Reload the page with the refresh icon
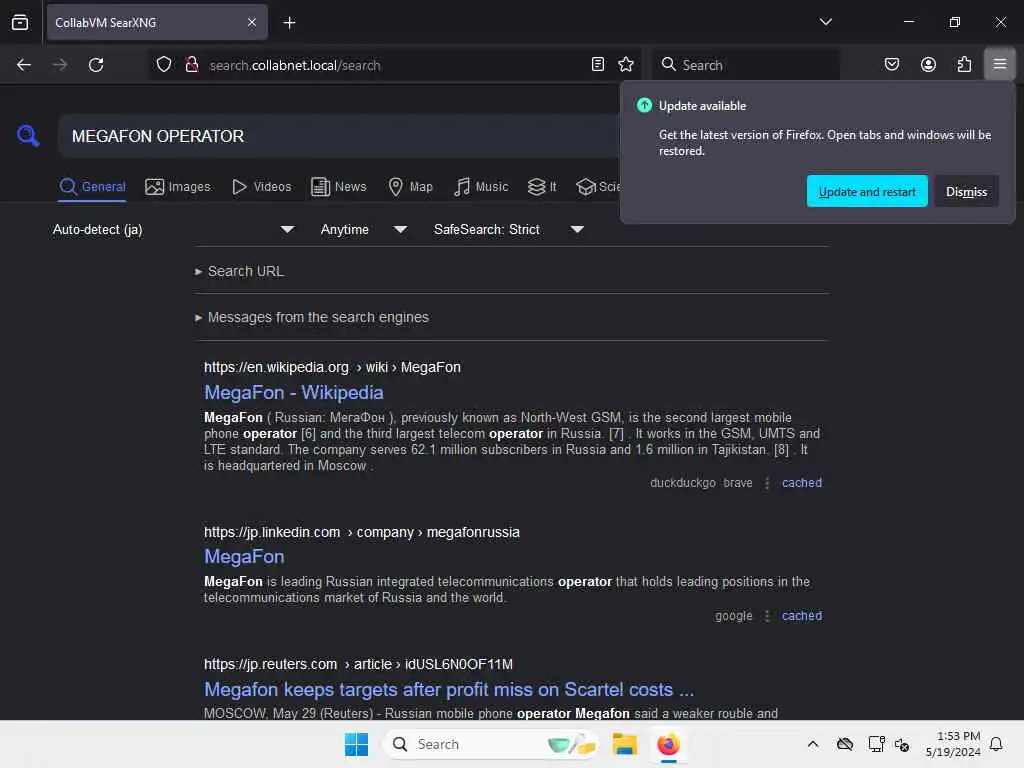The image size is (1024, 768). coord(96,65)
